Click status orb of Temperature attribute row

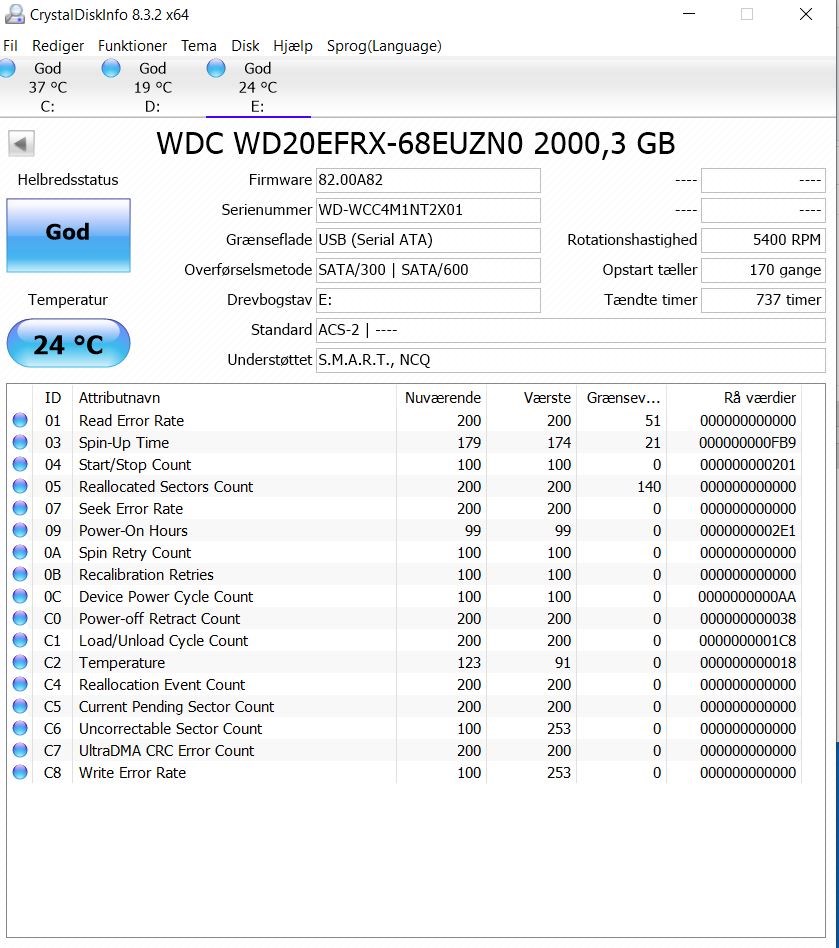click(20, 662)
